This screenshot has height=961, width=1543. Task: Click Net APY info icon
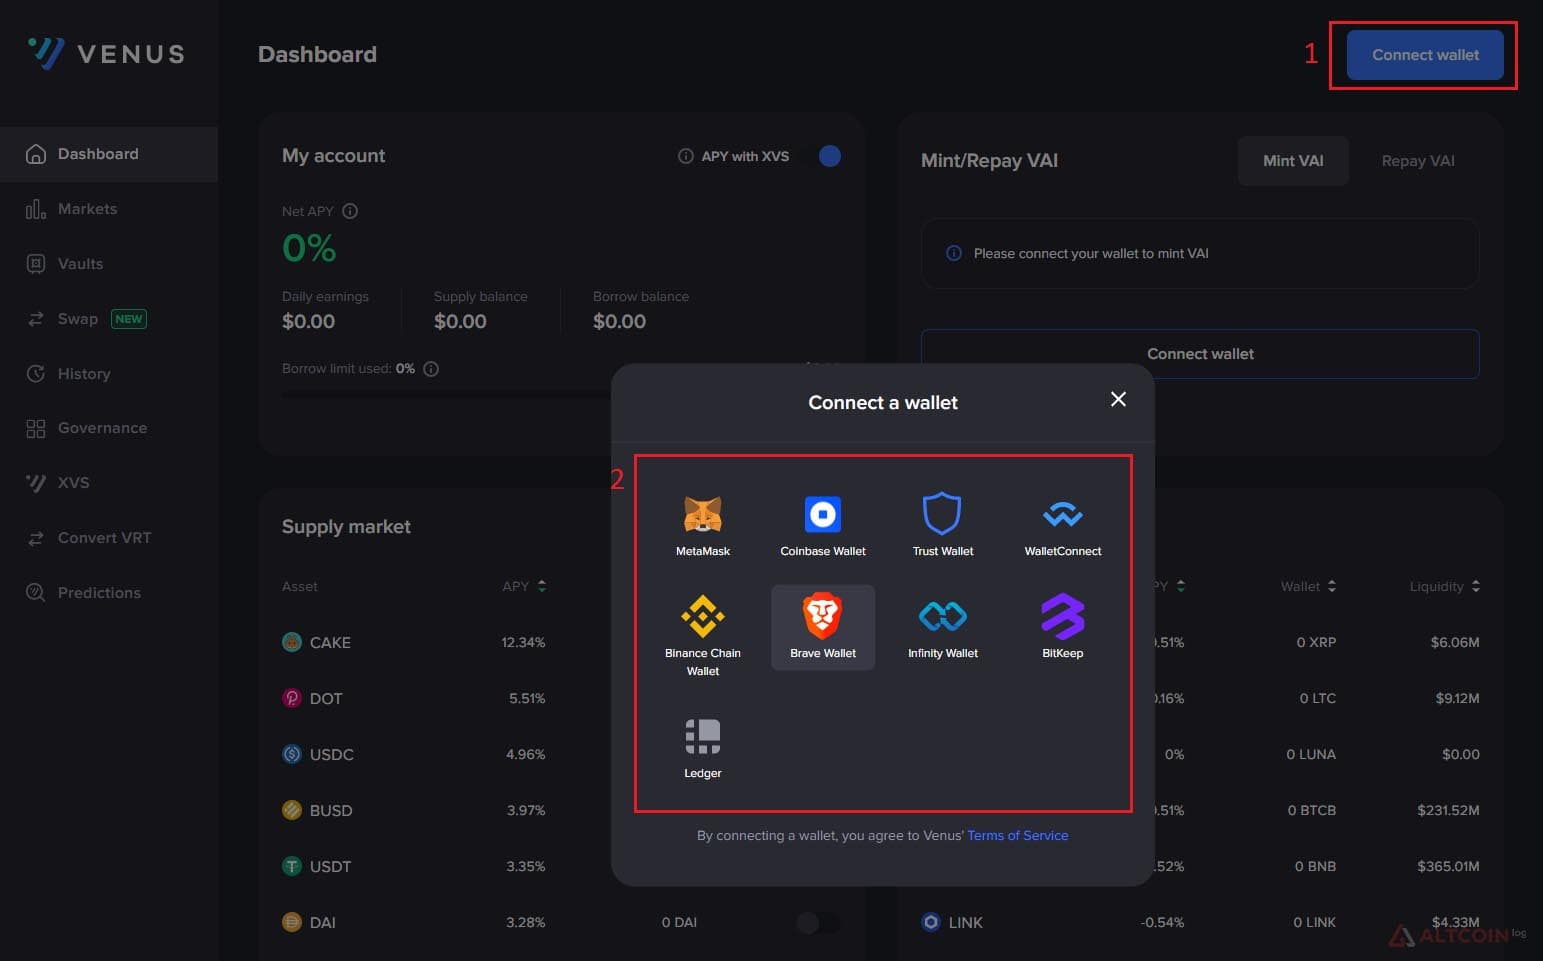pos(350,211)
